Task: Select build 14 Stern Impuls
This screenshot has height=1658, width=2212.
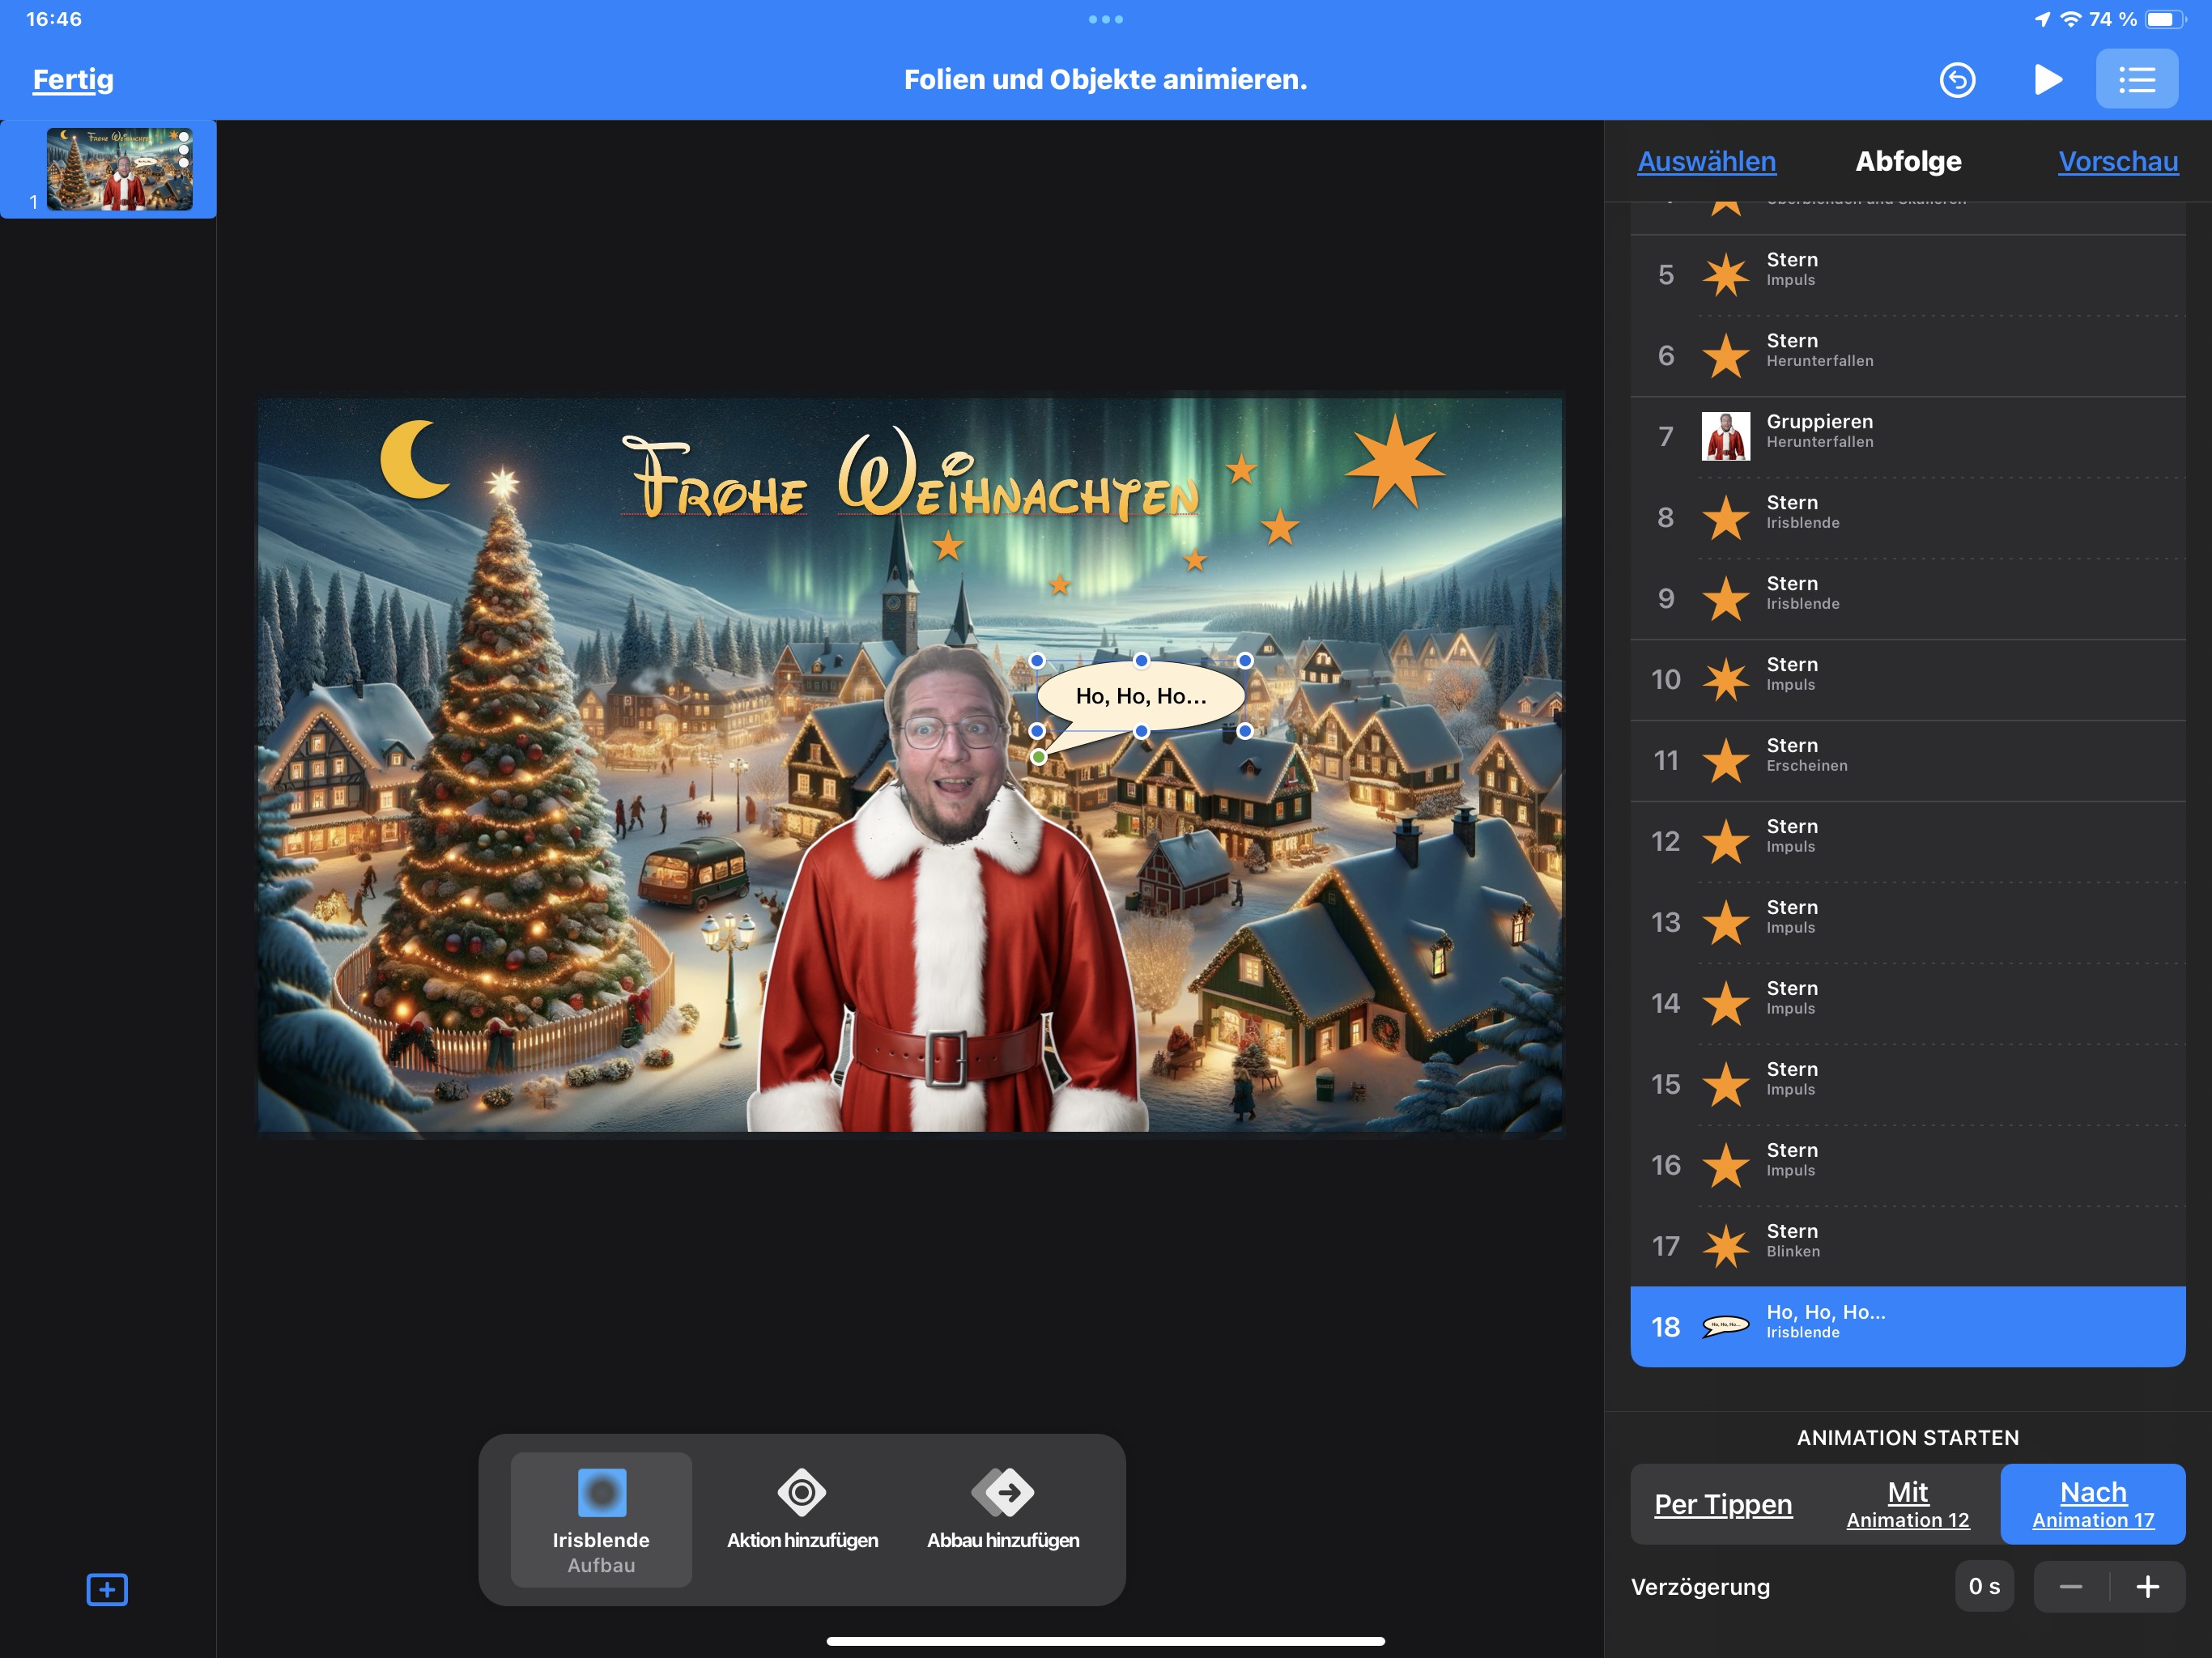Action: (1907, 1004)
